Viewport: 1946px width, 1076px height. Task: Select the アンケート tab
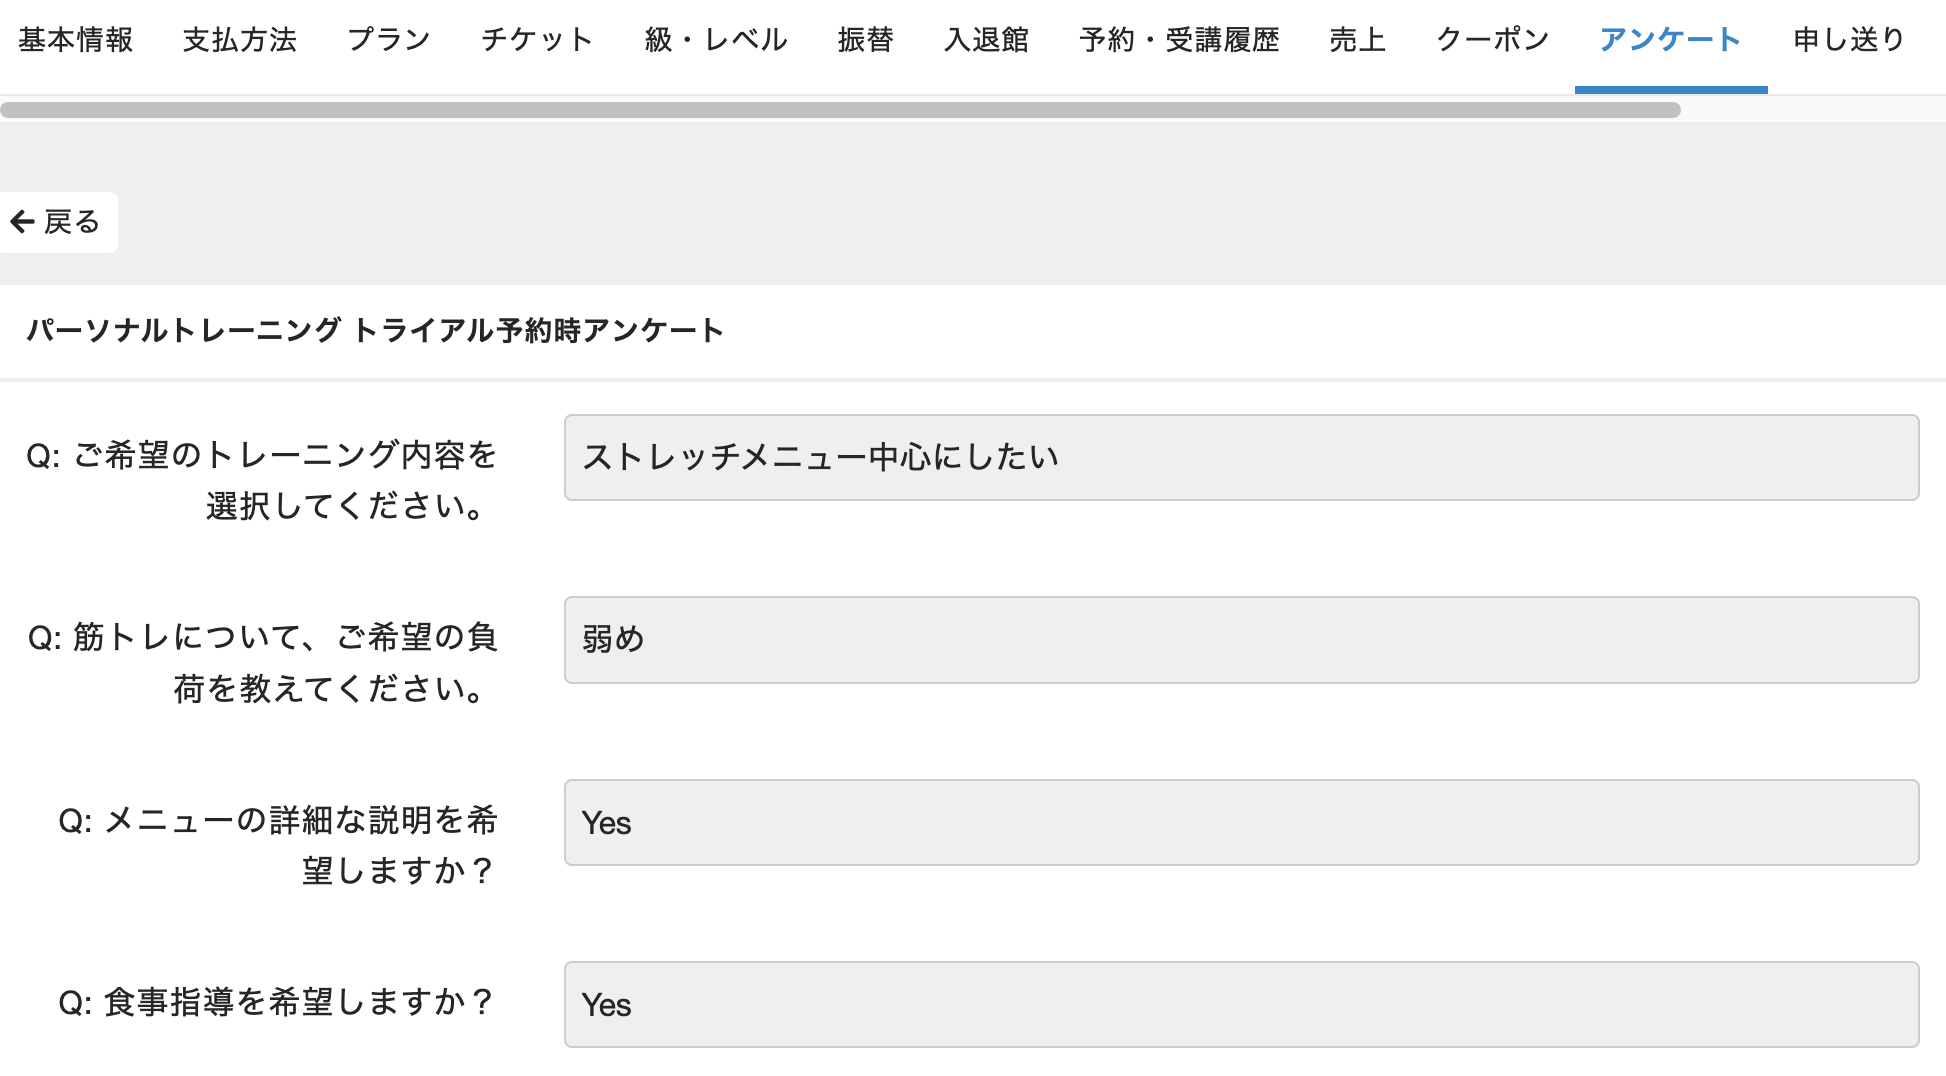[1670, 40]
